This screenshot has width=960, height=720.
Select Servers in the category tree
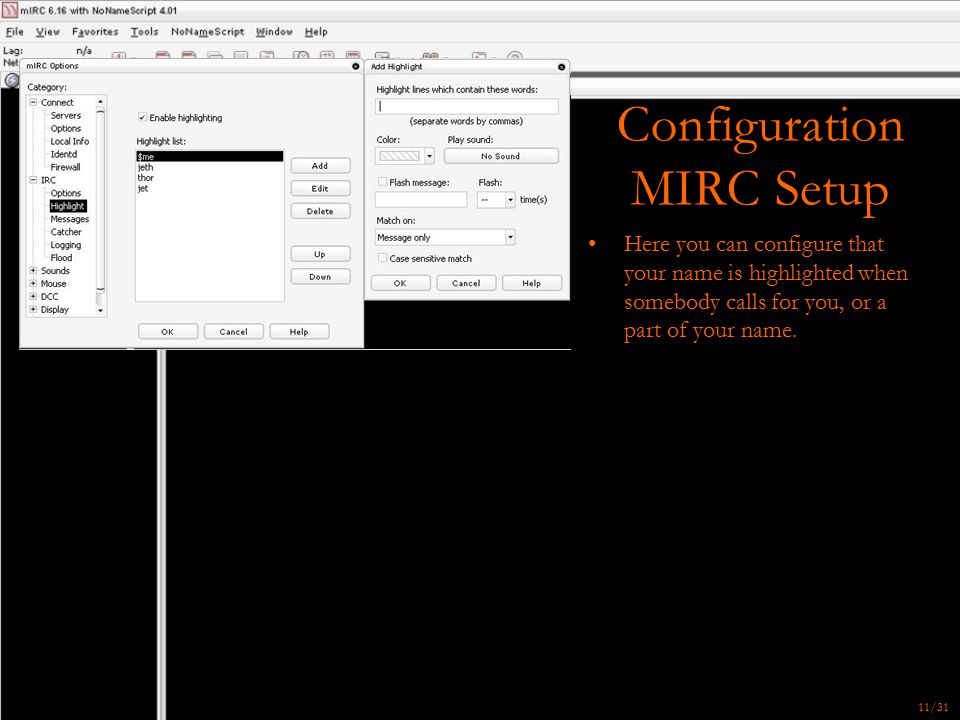tap(66, 115)
